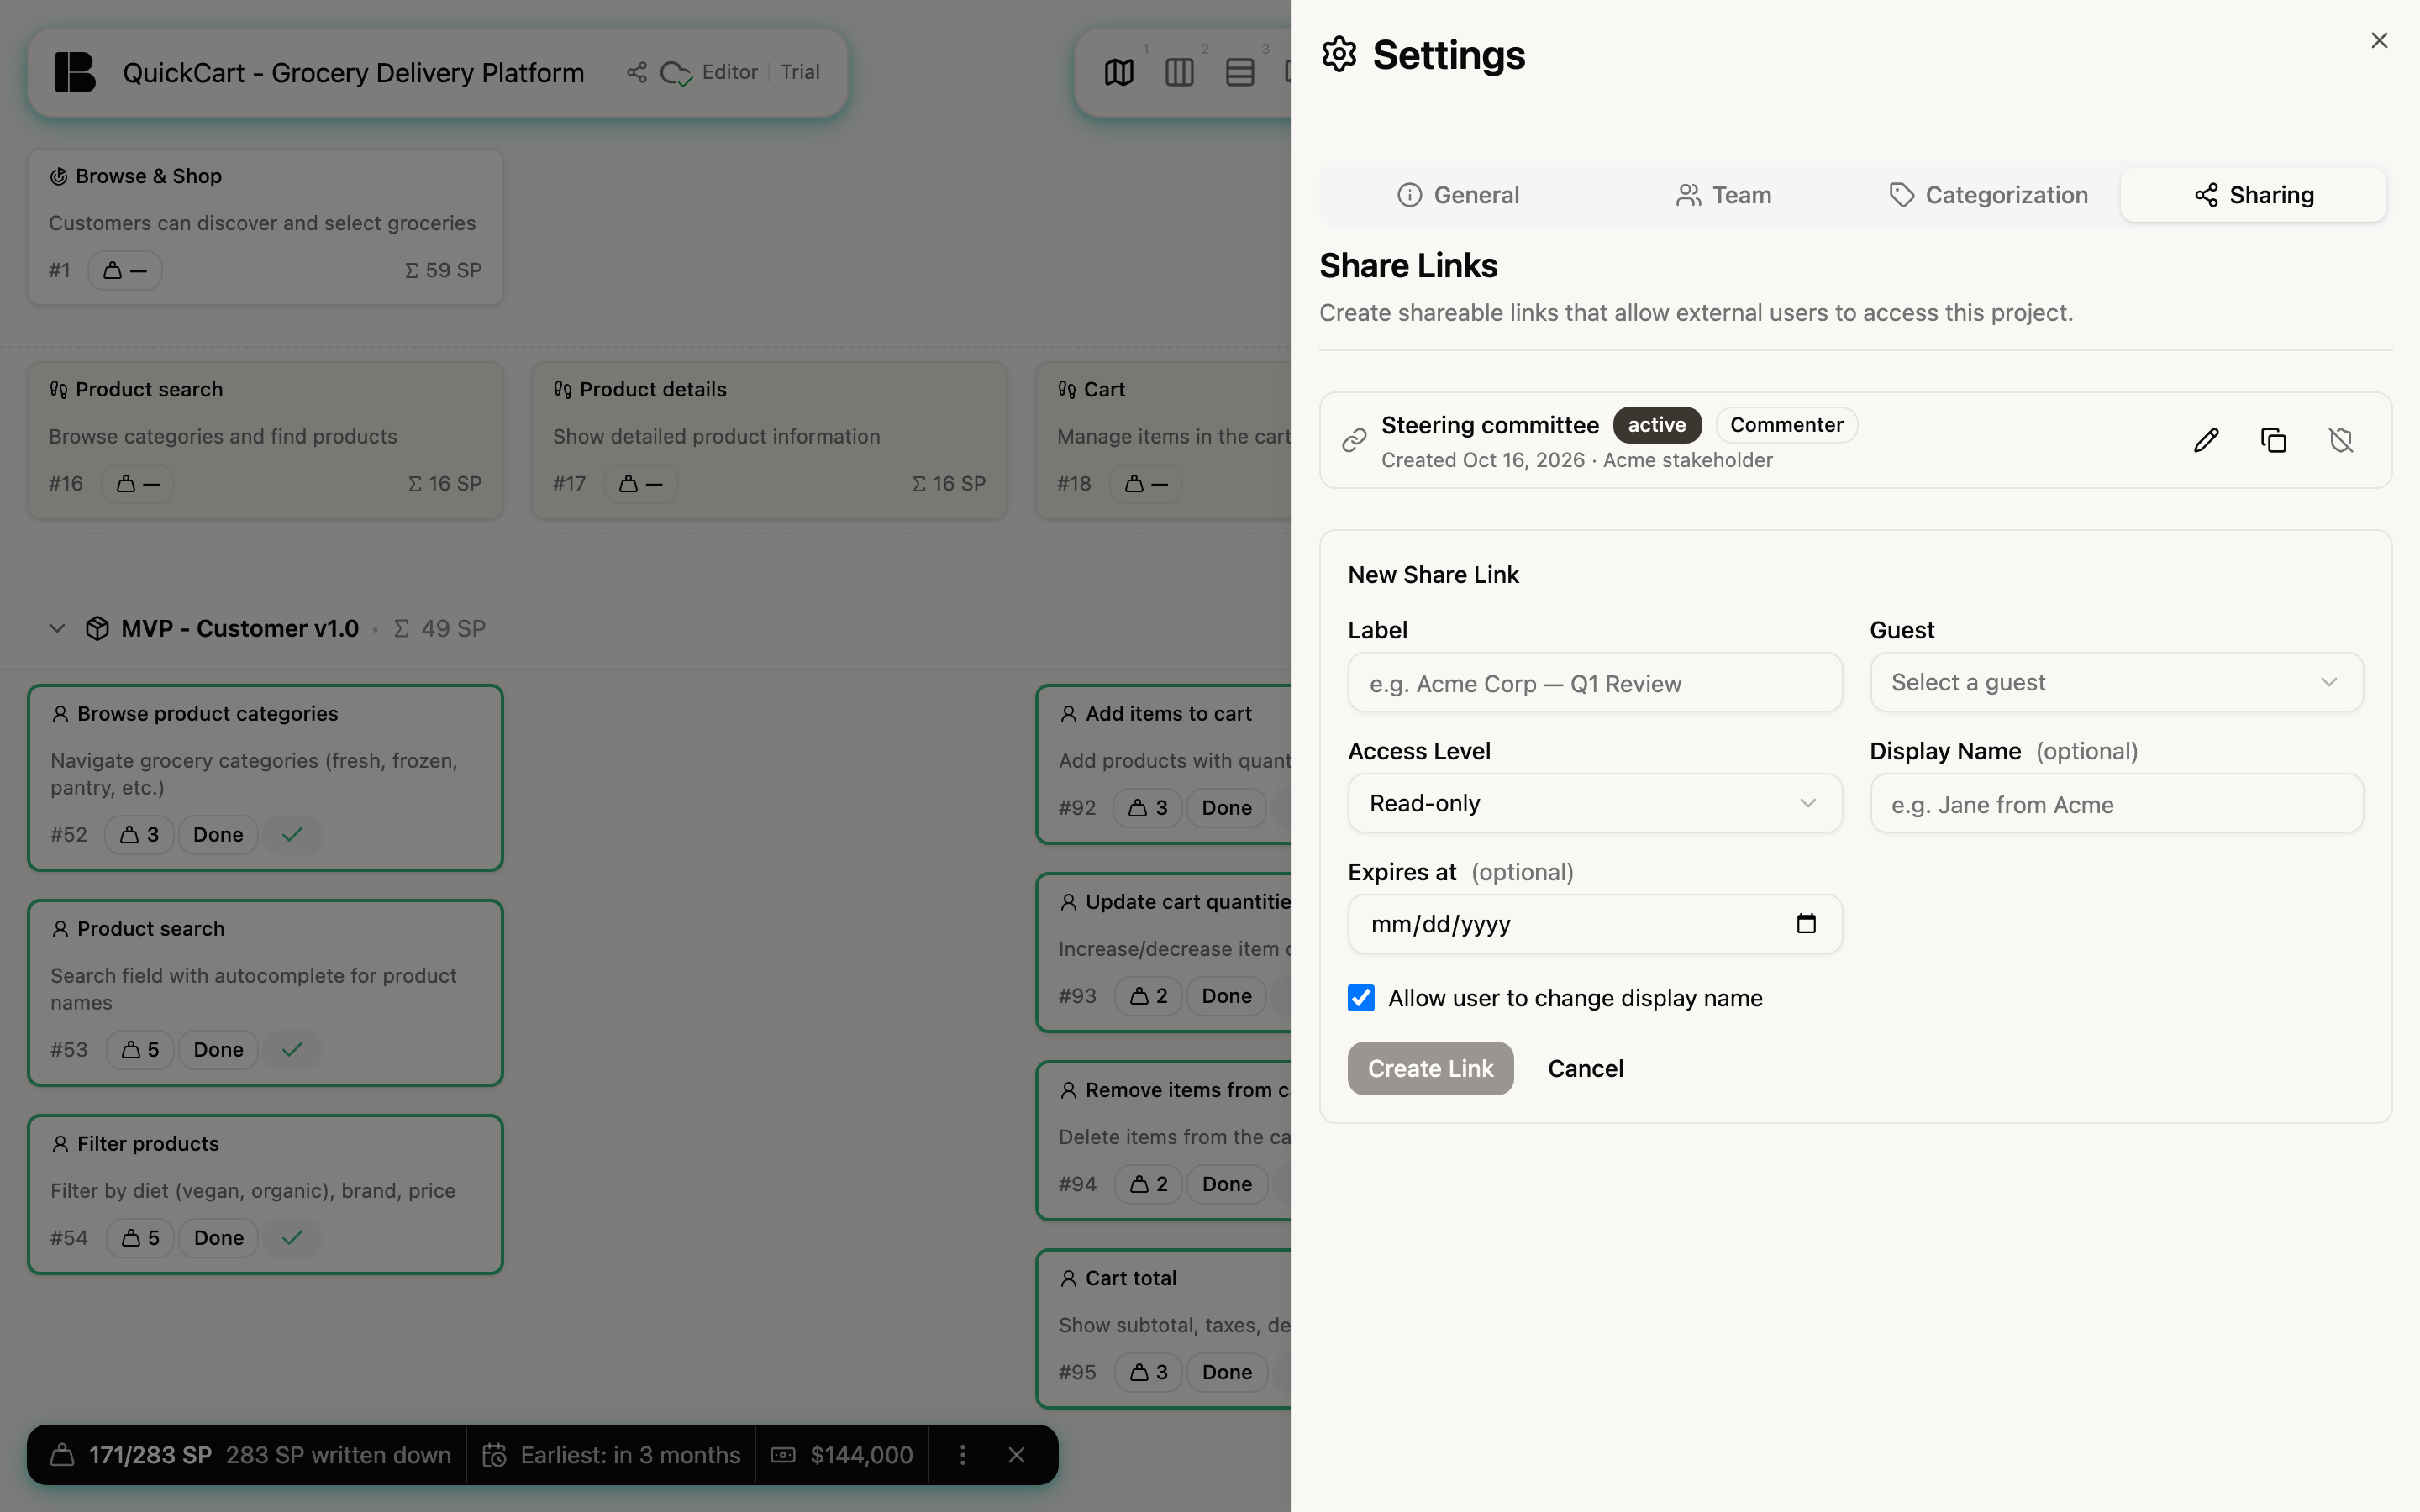Open the General settings tab
This screenshot has height=1512, width=2420.
pyautogui.click(x=1457, y=195)
